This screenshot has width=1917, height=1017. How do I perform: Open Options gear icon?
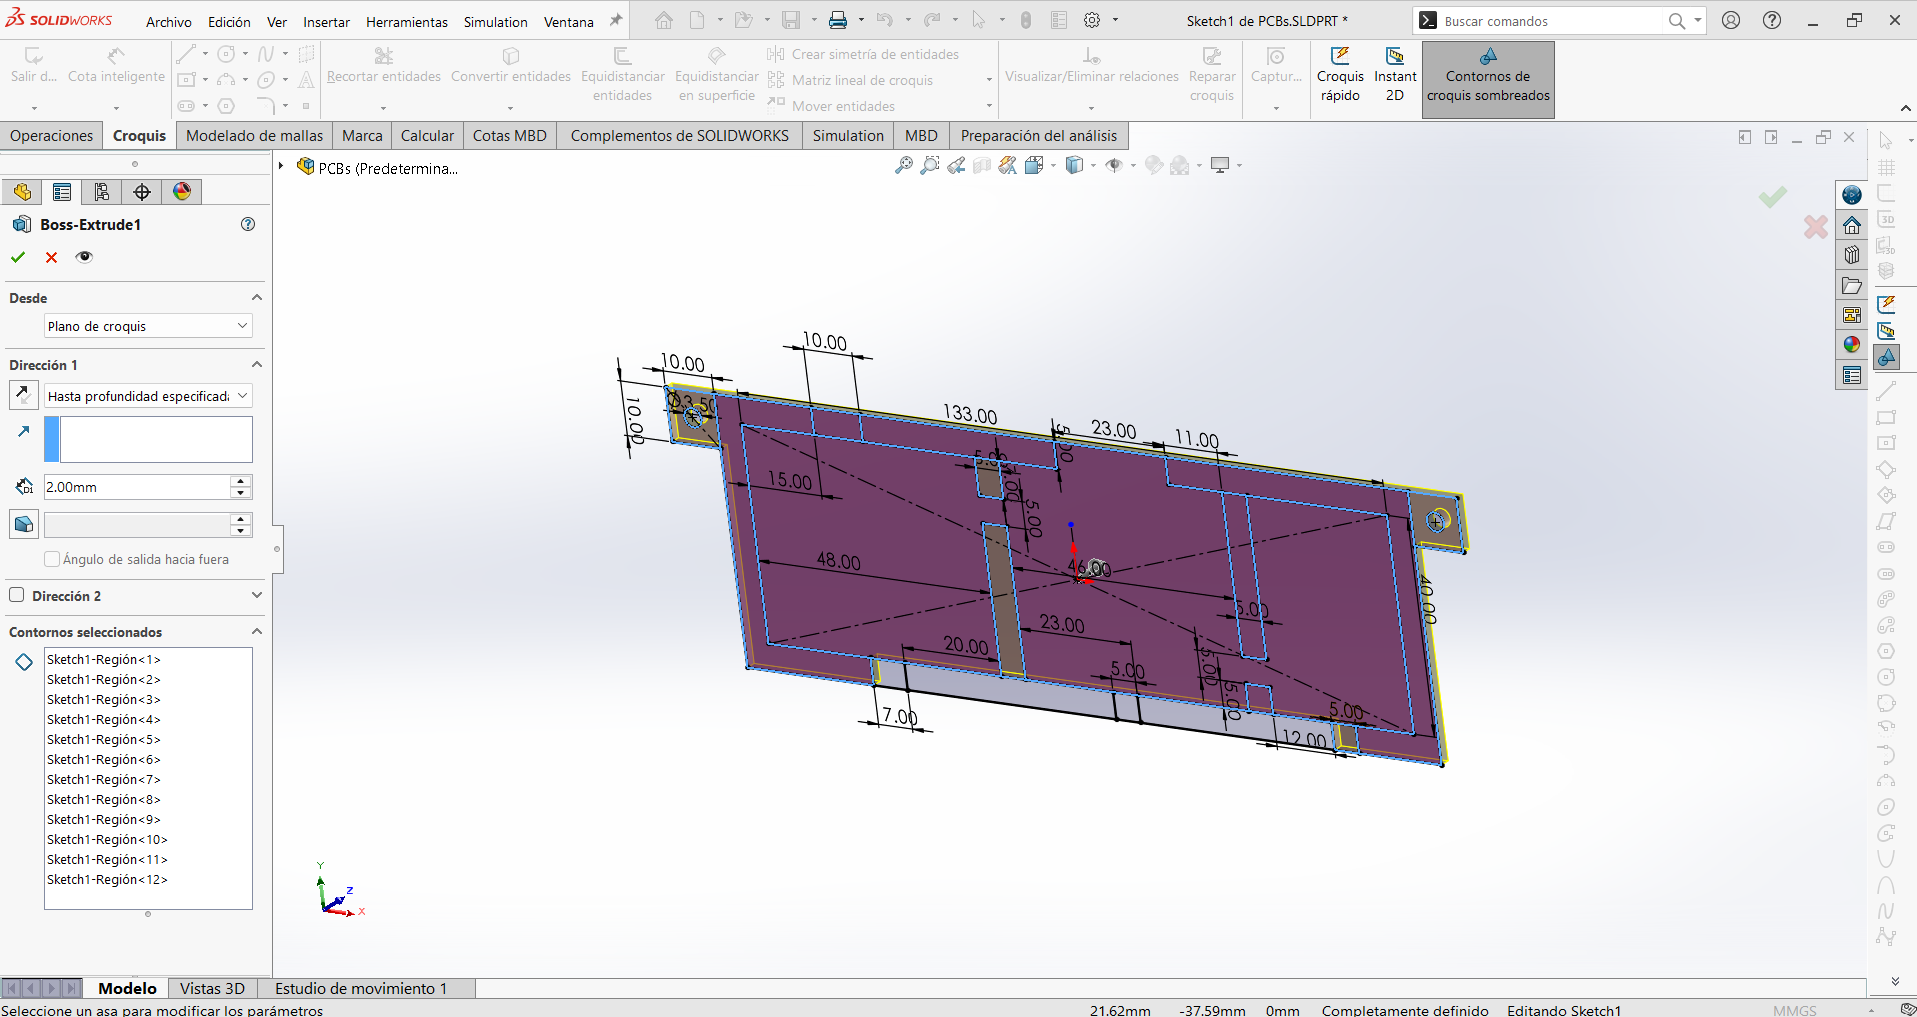[x=1092, y=20]
